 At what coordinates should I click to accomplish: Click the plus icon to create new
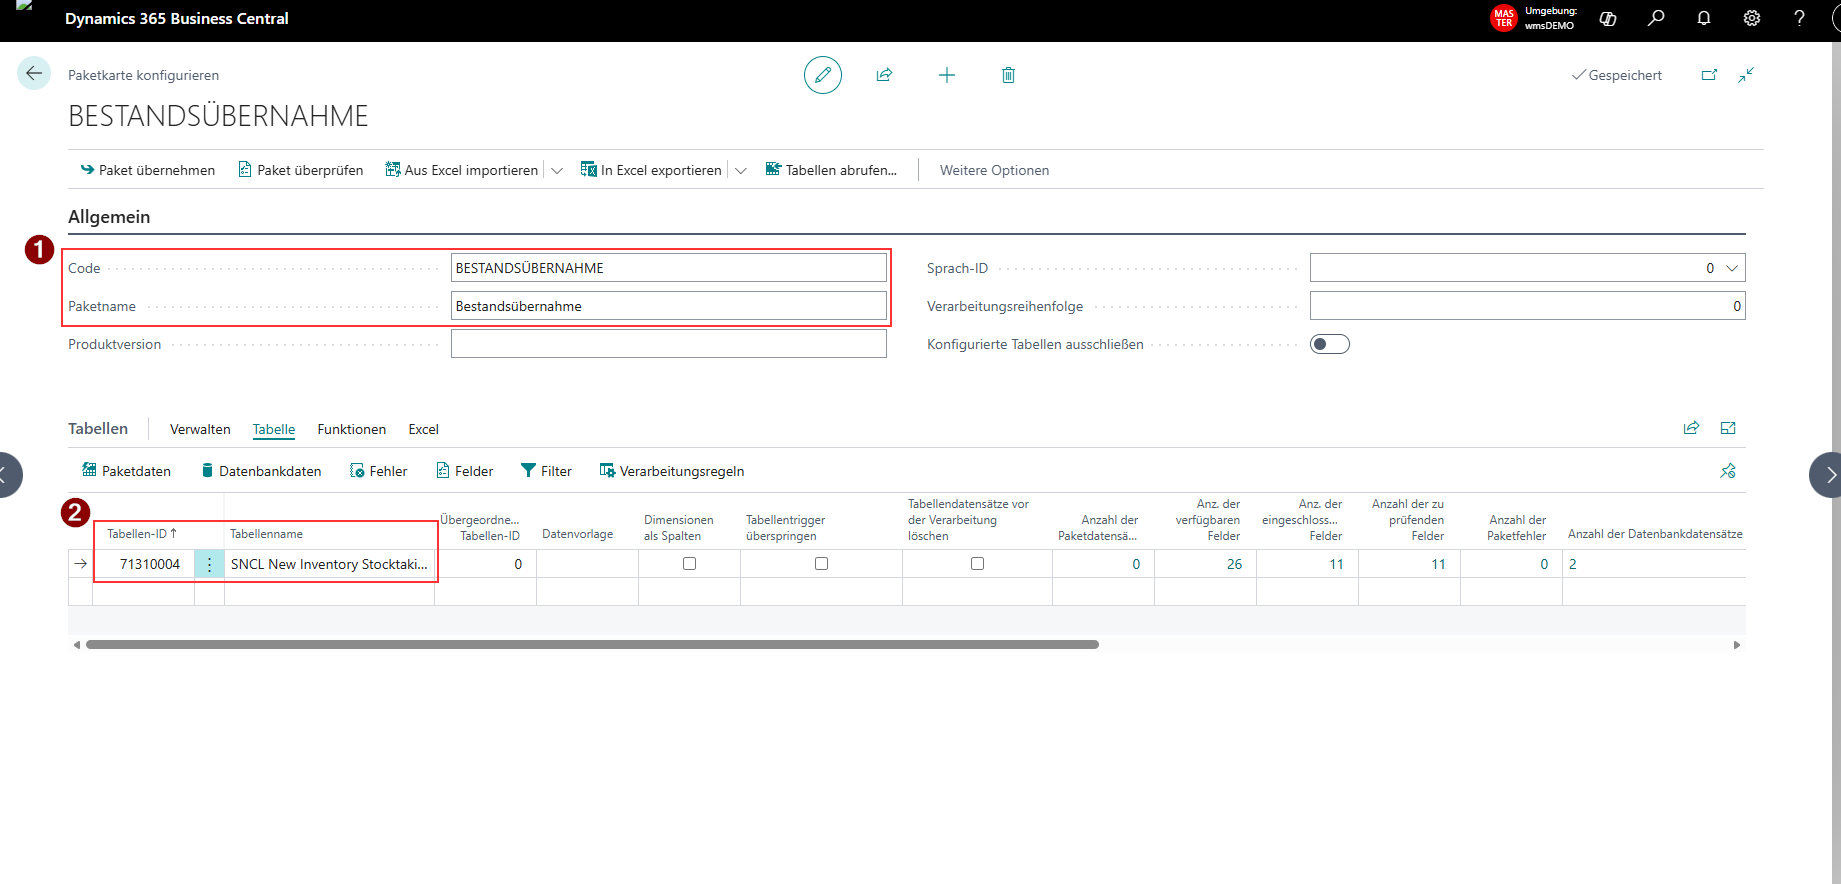[946, 75]
